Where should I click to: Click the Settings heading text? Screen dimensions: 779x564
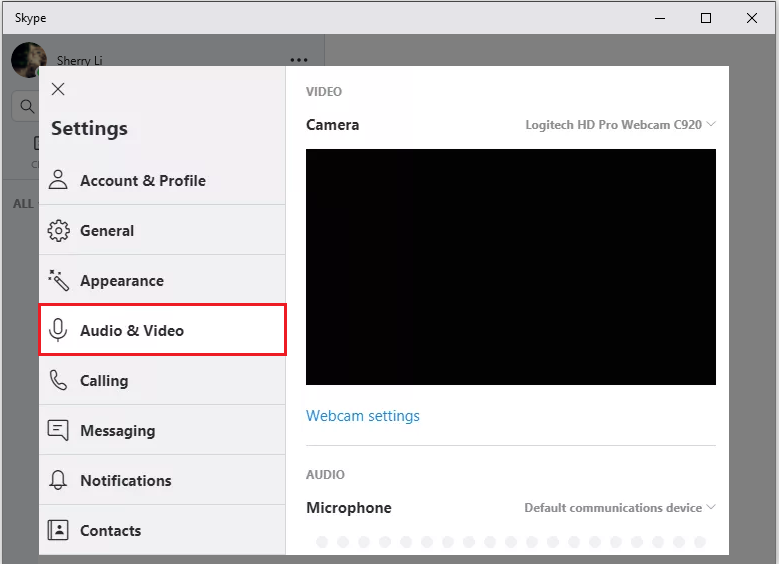(x=89, y=128)
